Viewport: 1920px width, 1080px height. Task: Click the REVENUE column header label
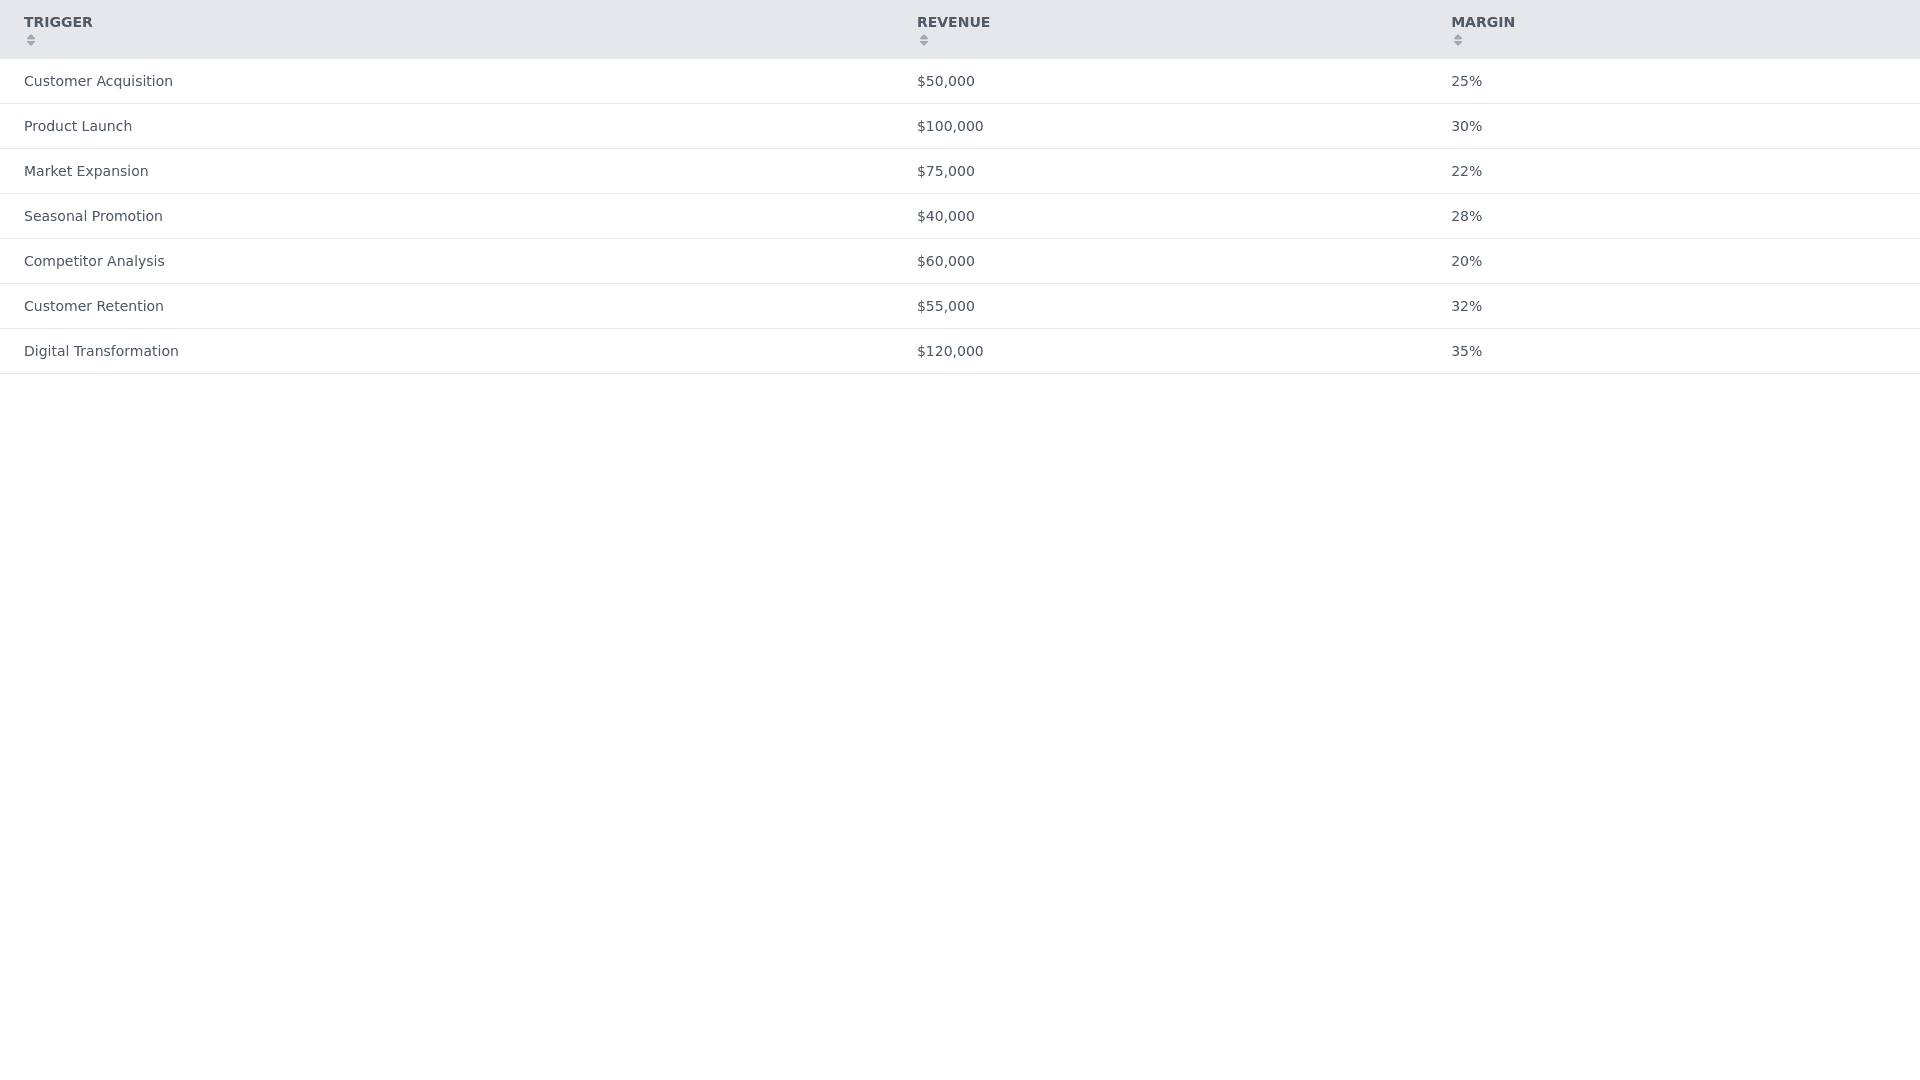(x=953, y=22)
